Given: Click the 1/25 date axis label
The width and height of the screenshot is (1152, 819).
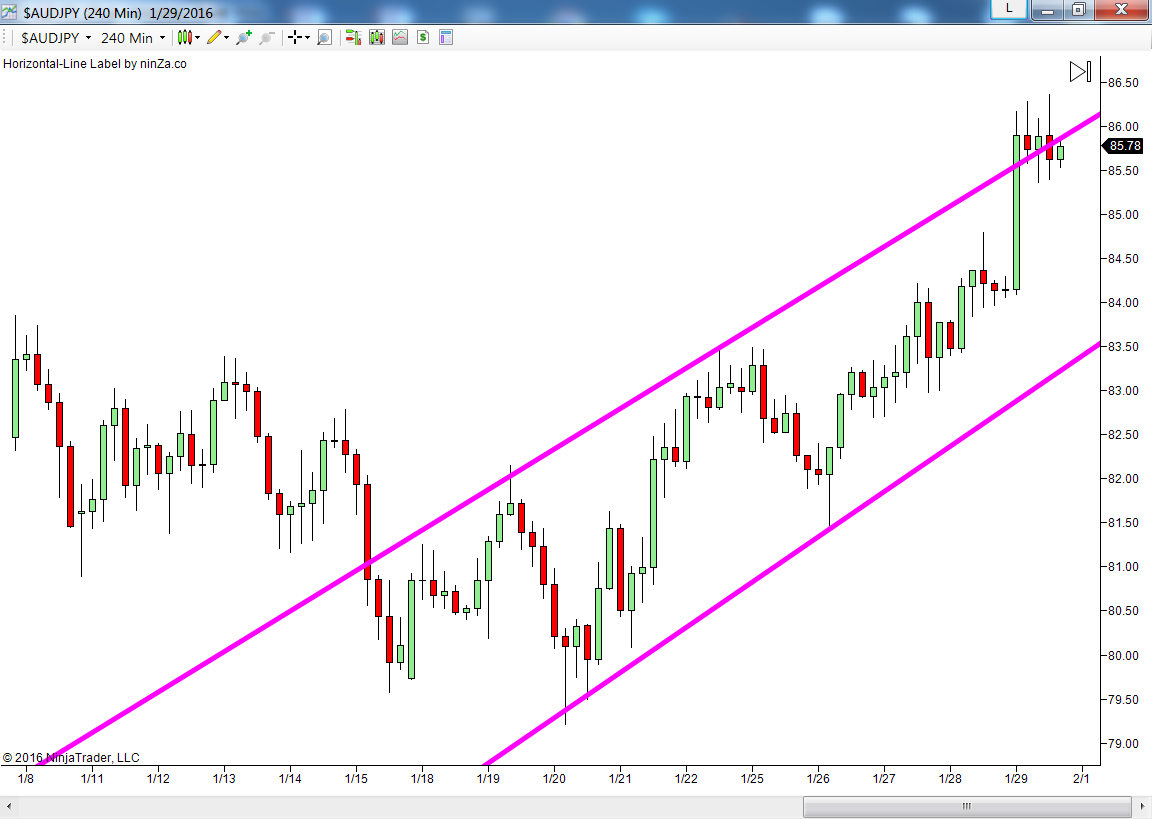Looking at the screenshot, I should 752,778.
